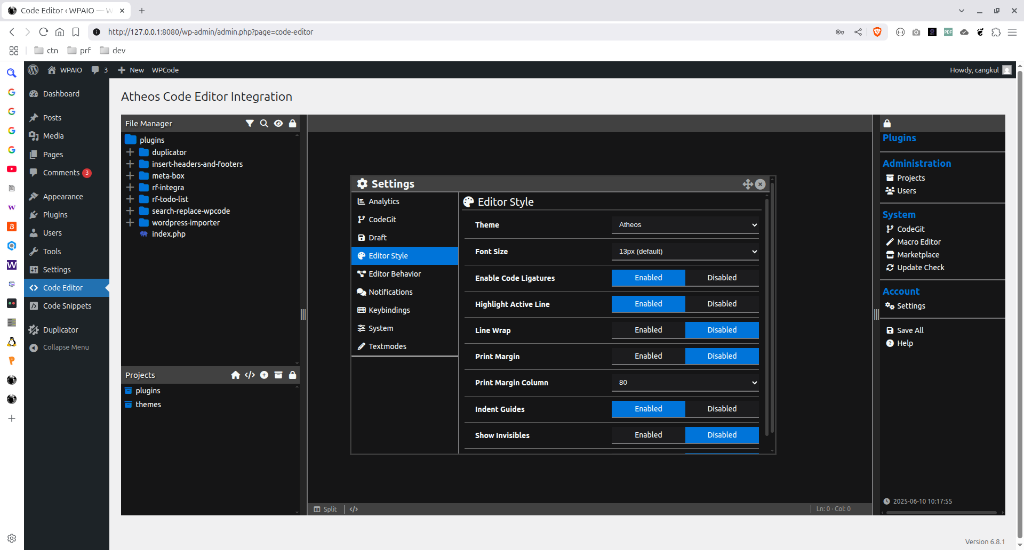Click the Projects panel lock icon
This screenshot has height=550, width=1024.
click(x=293, y=375)
